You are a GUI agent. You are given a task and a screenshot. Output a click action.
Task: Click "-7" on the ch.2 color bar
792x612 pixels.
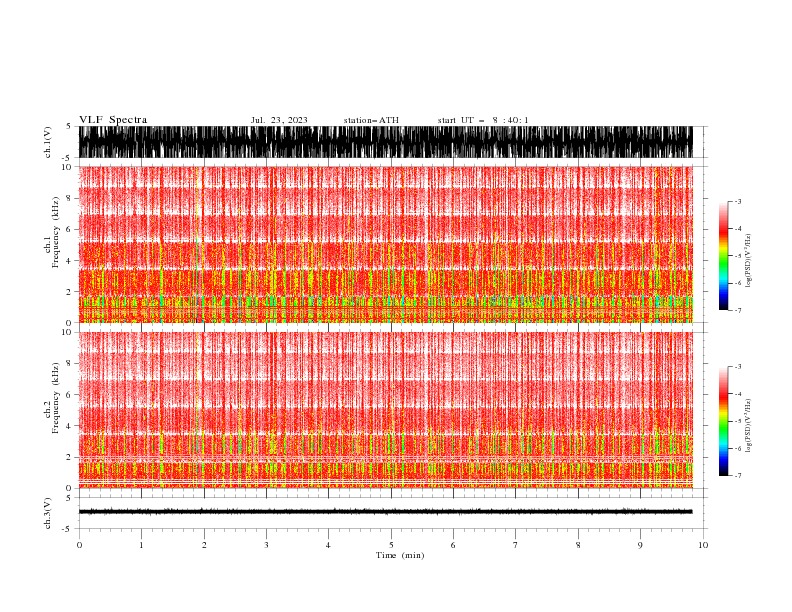tap(738, 476)
